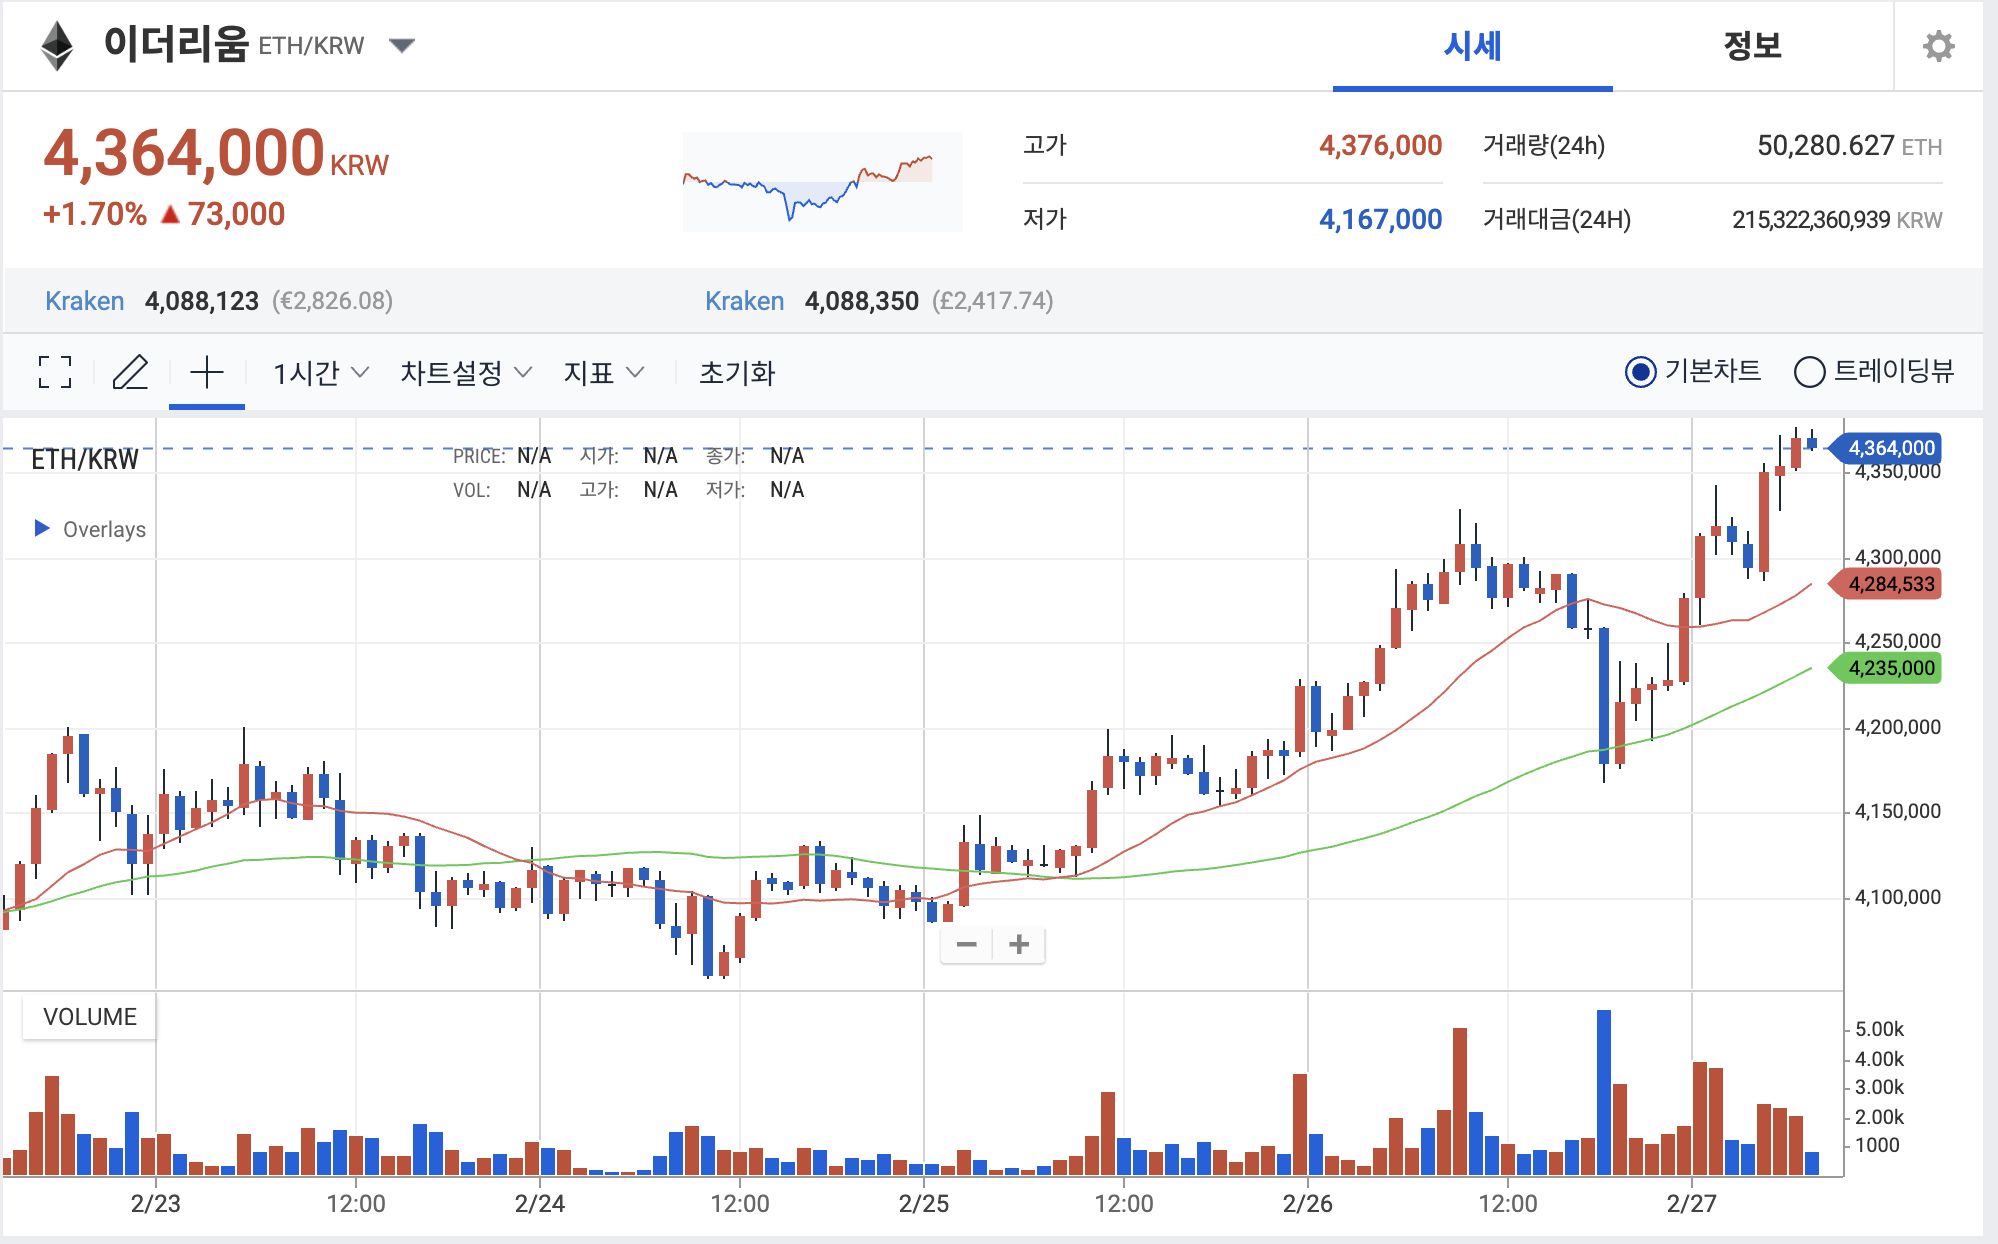Open the settings gear icon
Screen dimensions: 1998x1244
tap(1938, 46)
